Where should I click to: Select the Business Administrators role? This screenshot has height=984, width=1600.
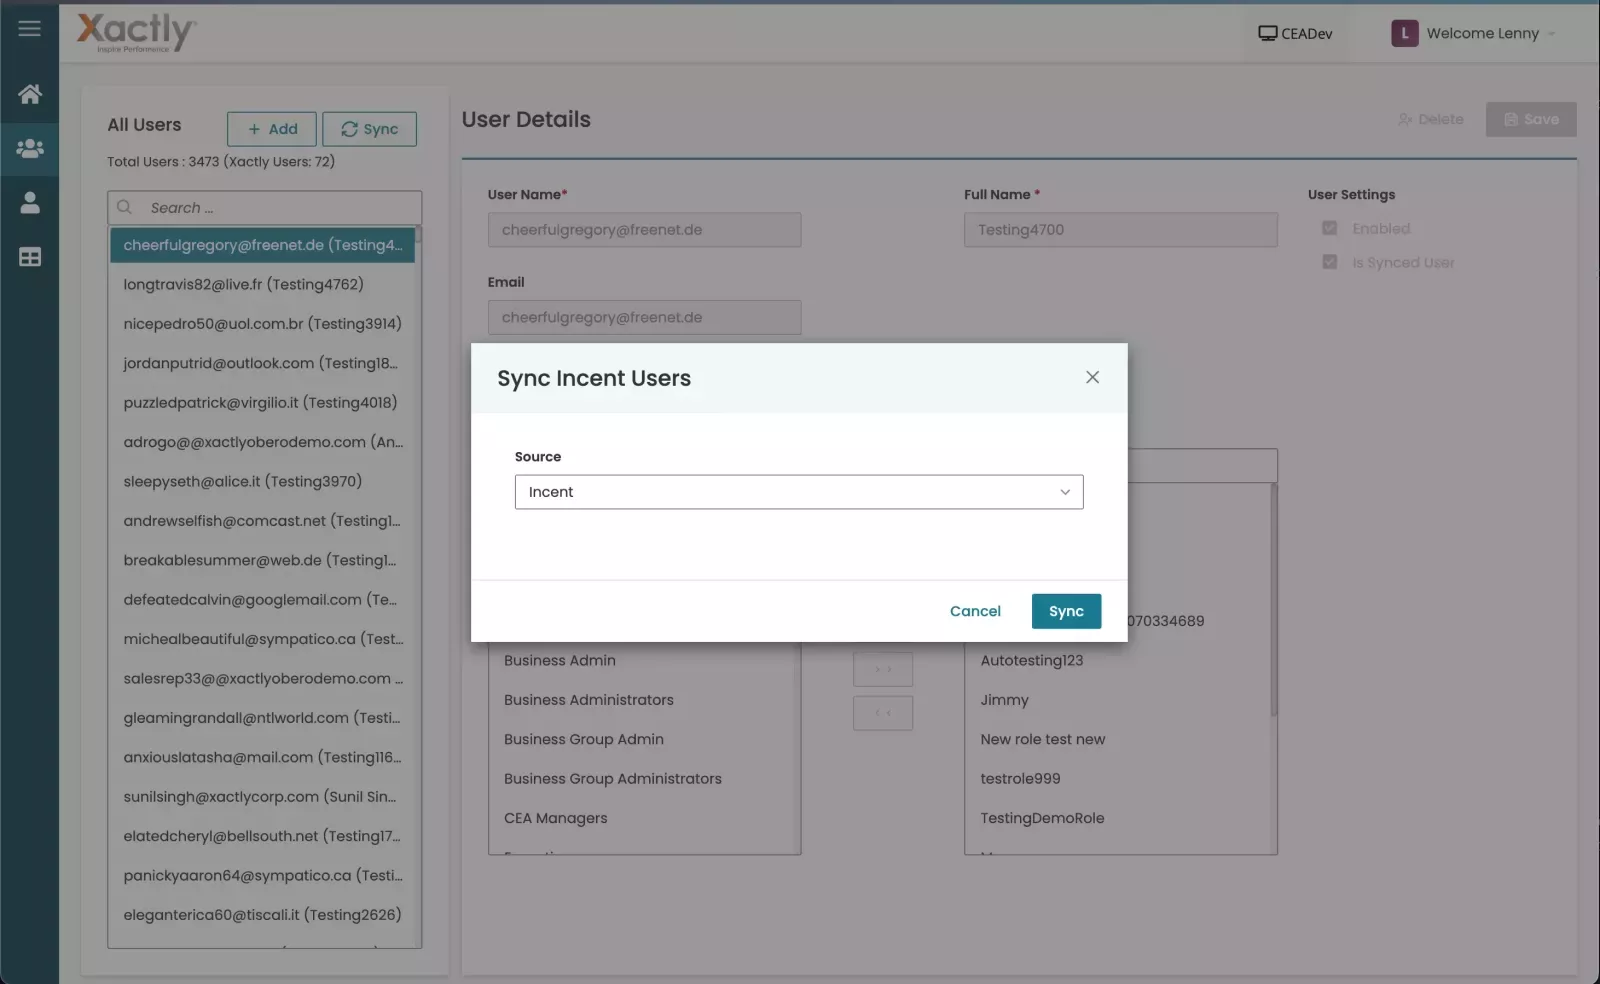(x=642, y=700)
